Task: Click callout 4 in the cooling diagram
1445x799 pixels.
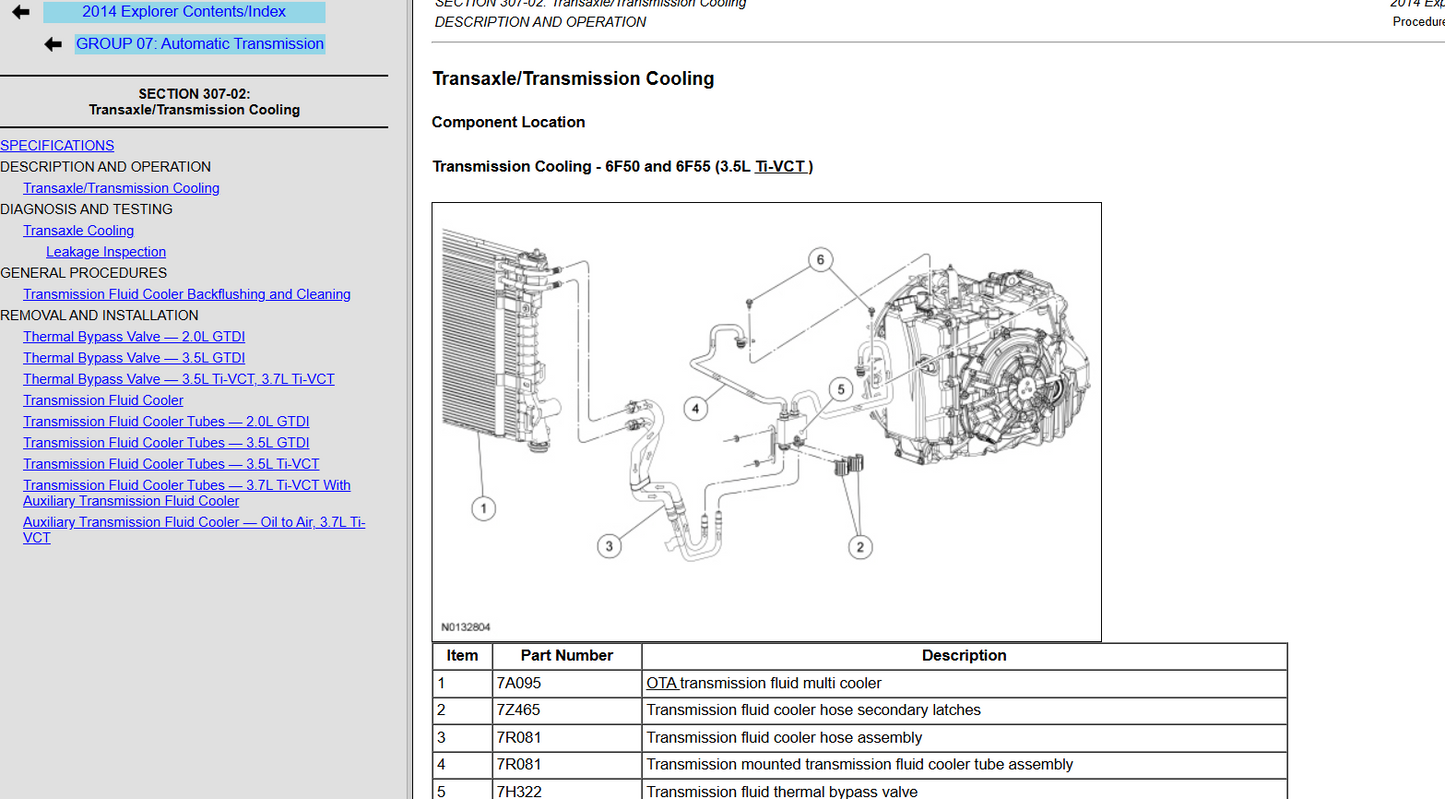Action: pyautogui.click(x=696, y=408)
